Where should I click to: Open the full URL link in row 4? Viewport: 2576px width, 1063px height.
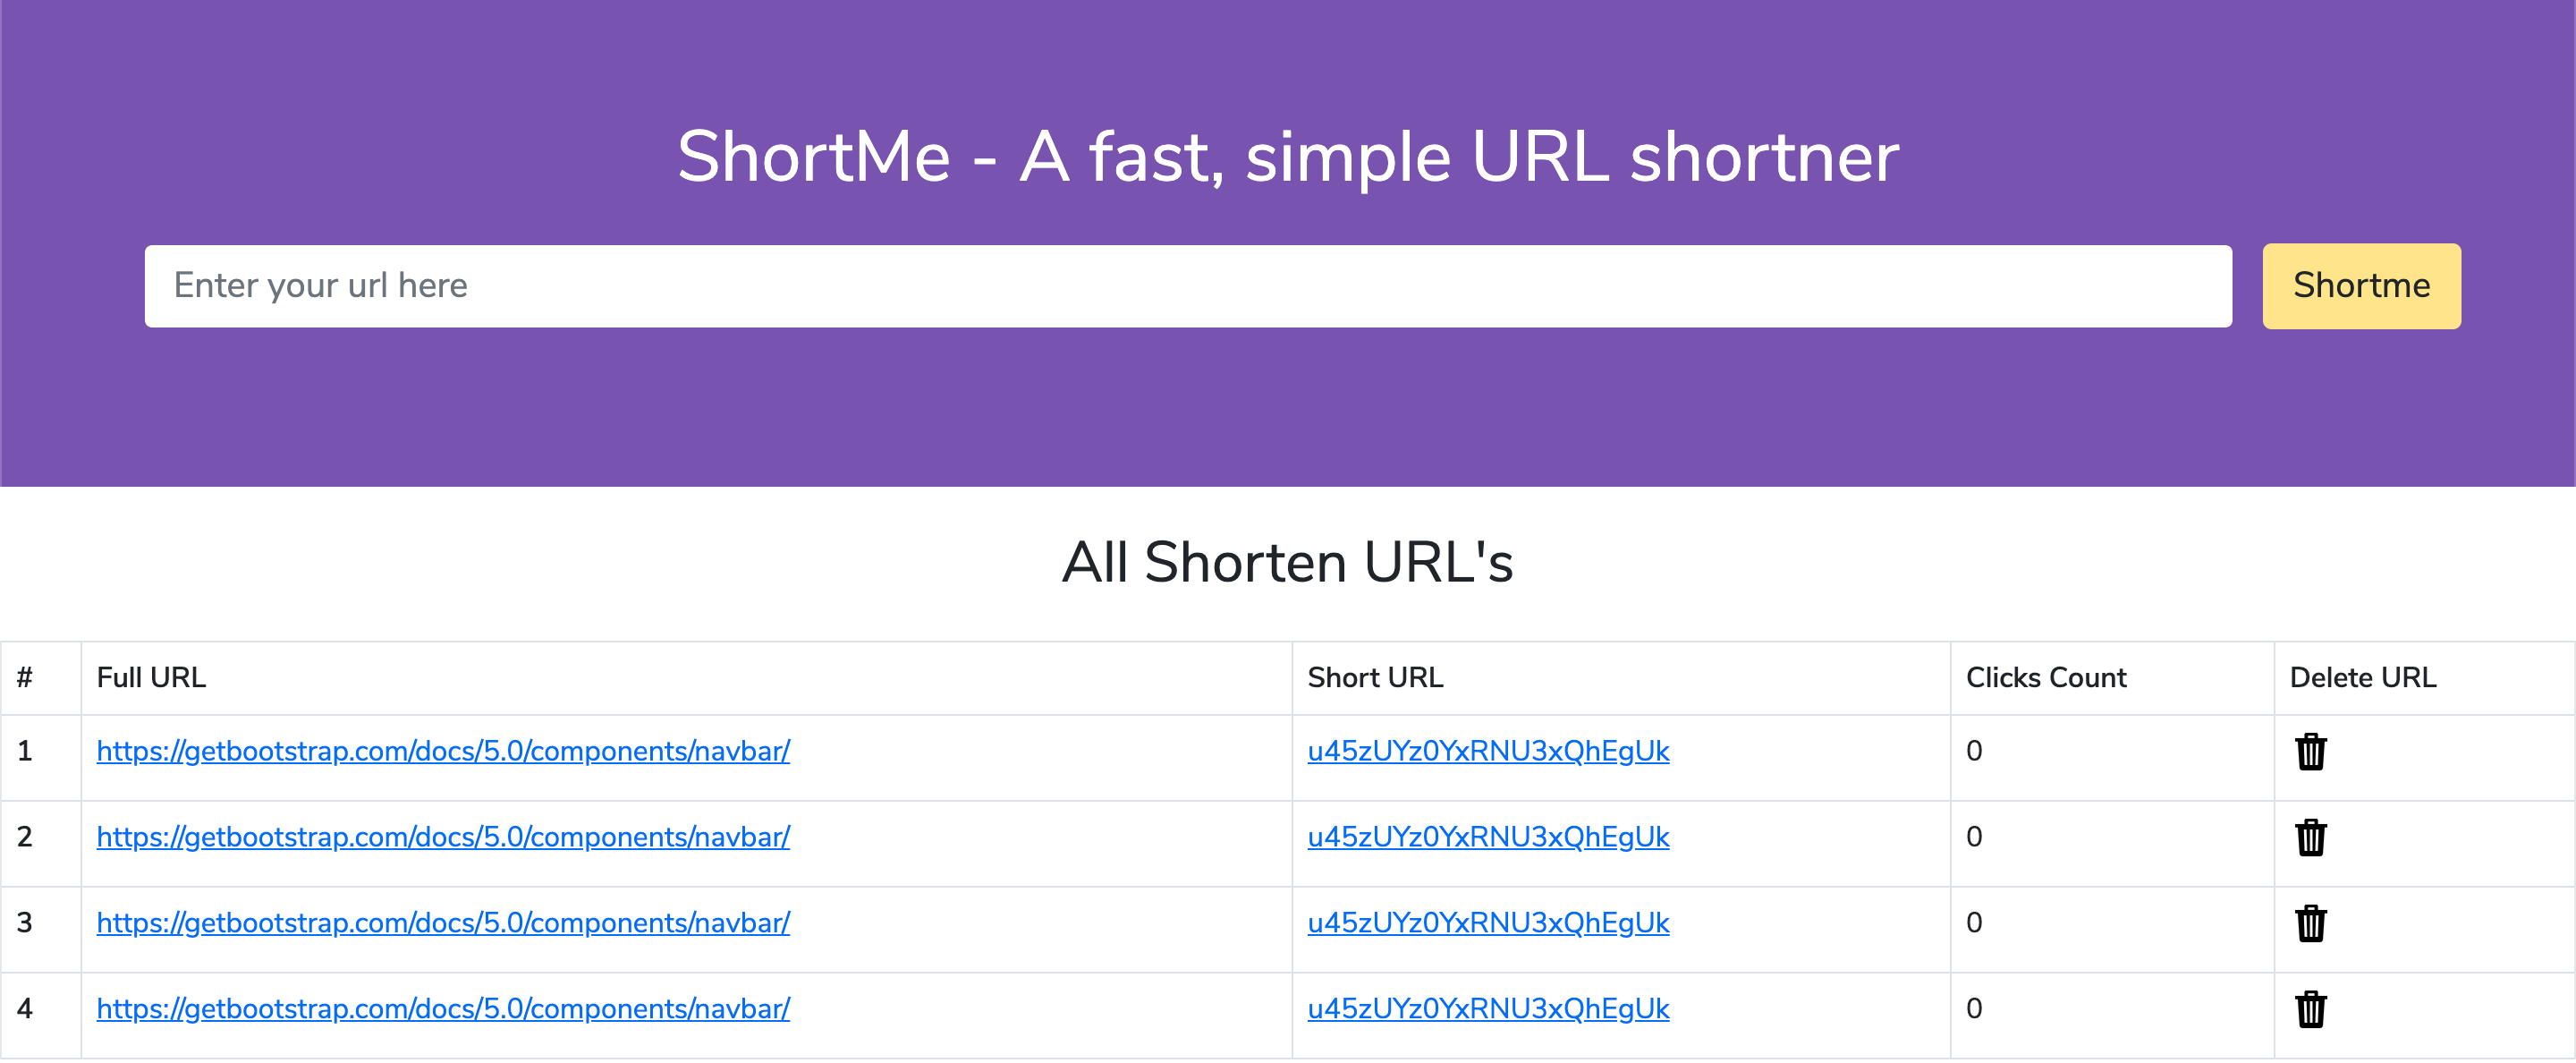pos(443,1009)
